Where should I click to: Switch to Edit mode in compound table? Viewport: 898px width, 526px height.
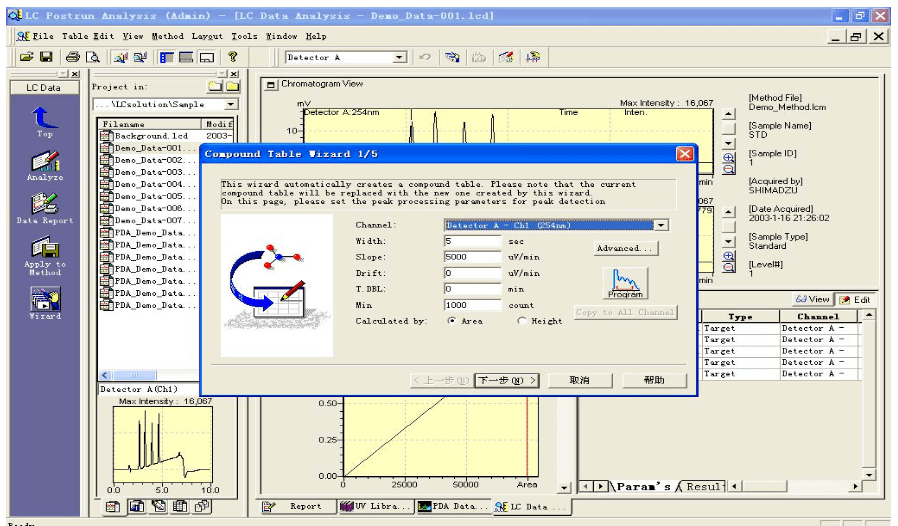855,299
